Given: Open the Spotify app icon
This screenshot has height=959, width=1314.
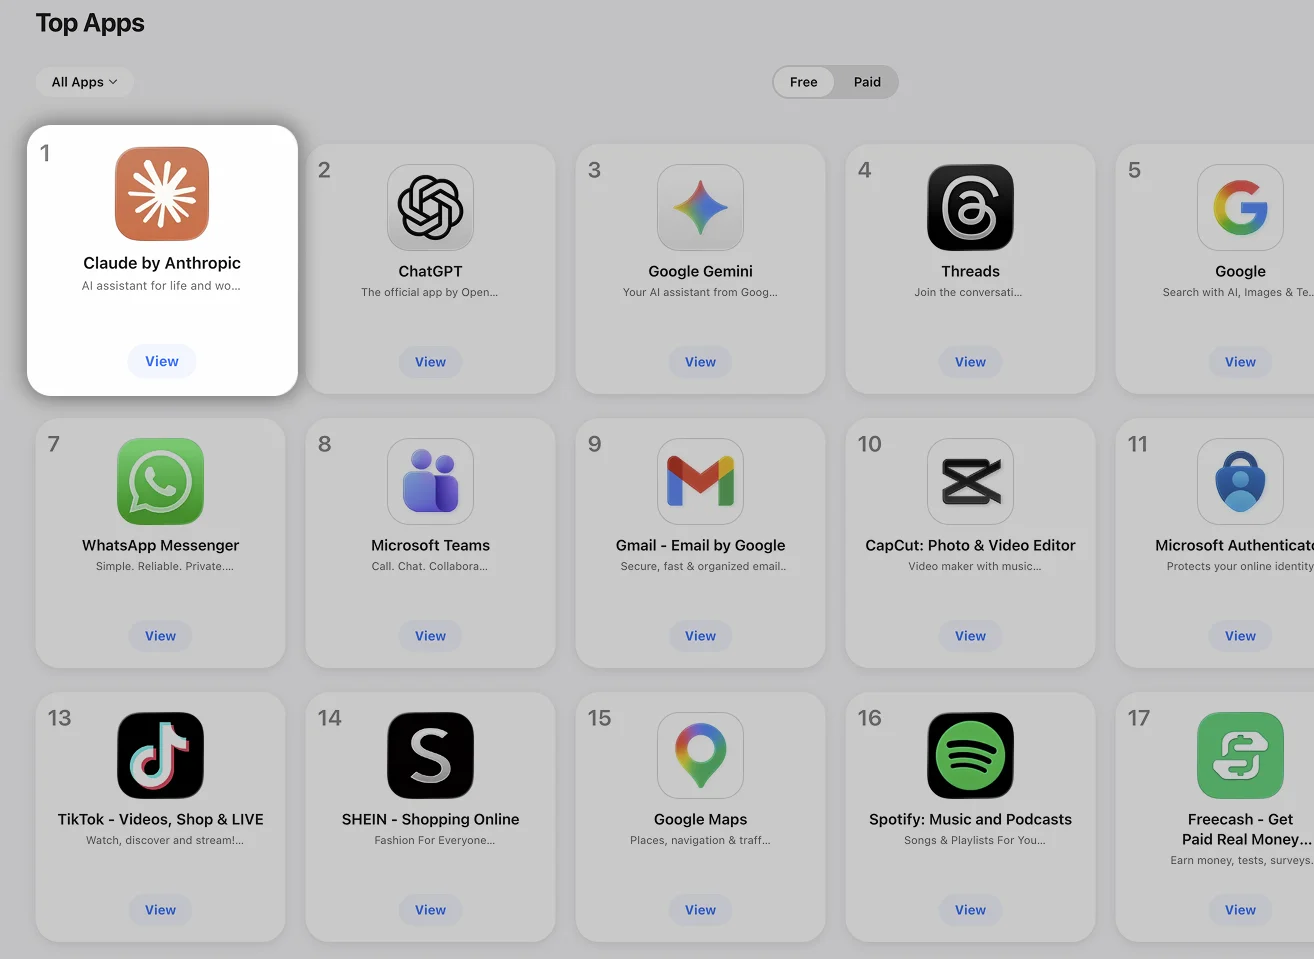Looking at the screenshot, I should [x=970, y=755].
